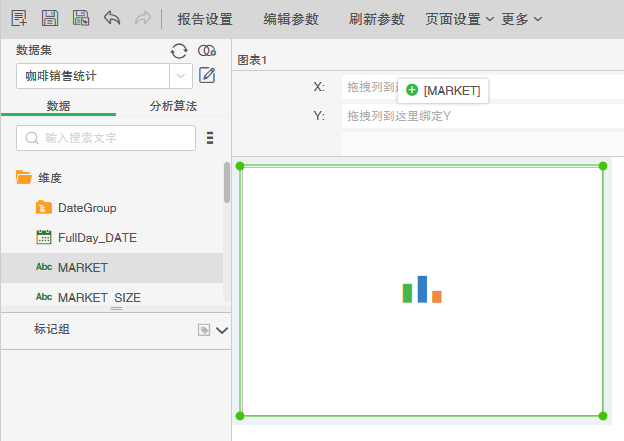Open the 页面设置 dropdown menu
624x441 pixels.
tap(459, 19)
